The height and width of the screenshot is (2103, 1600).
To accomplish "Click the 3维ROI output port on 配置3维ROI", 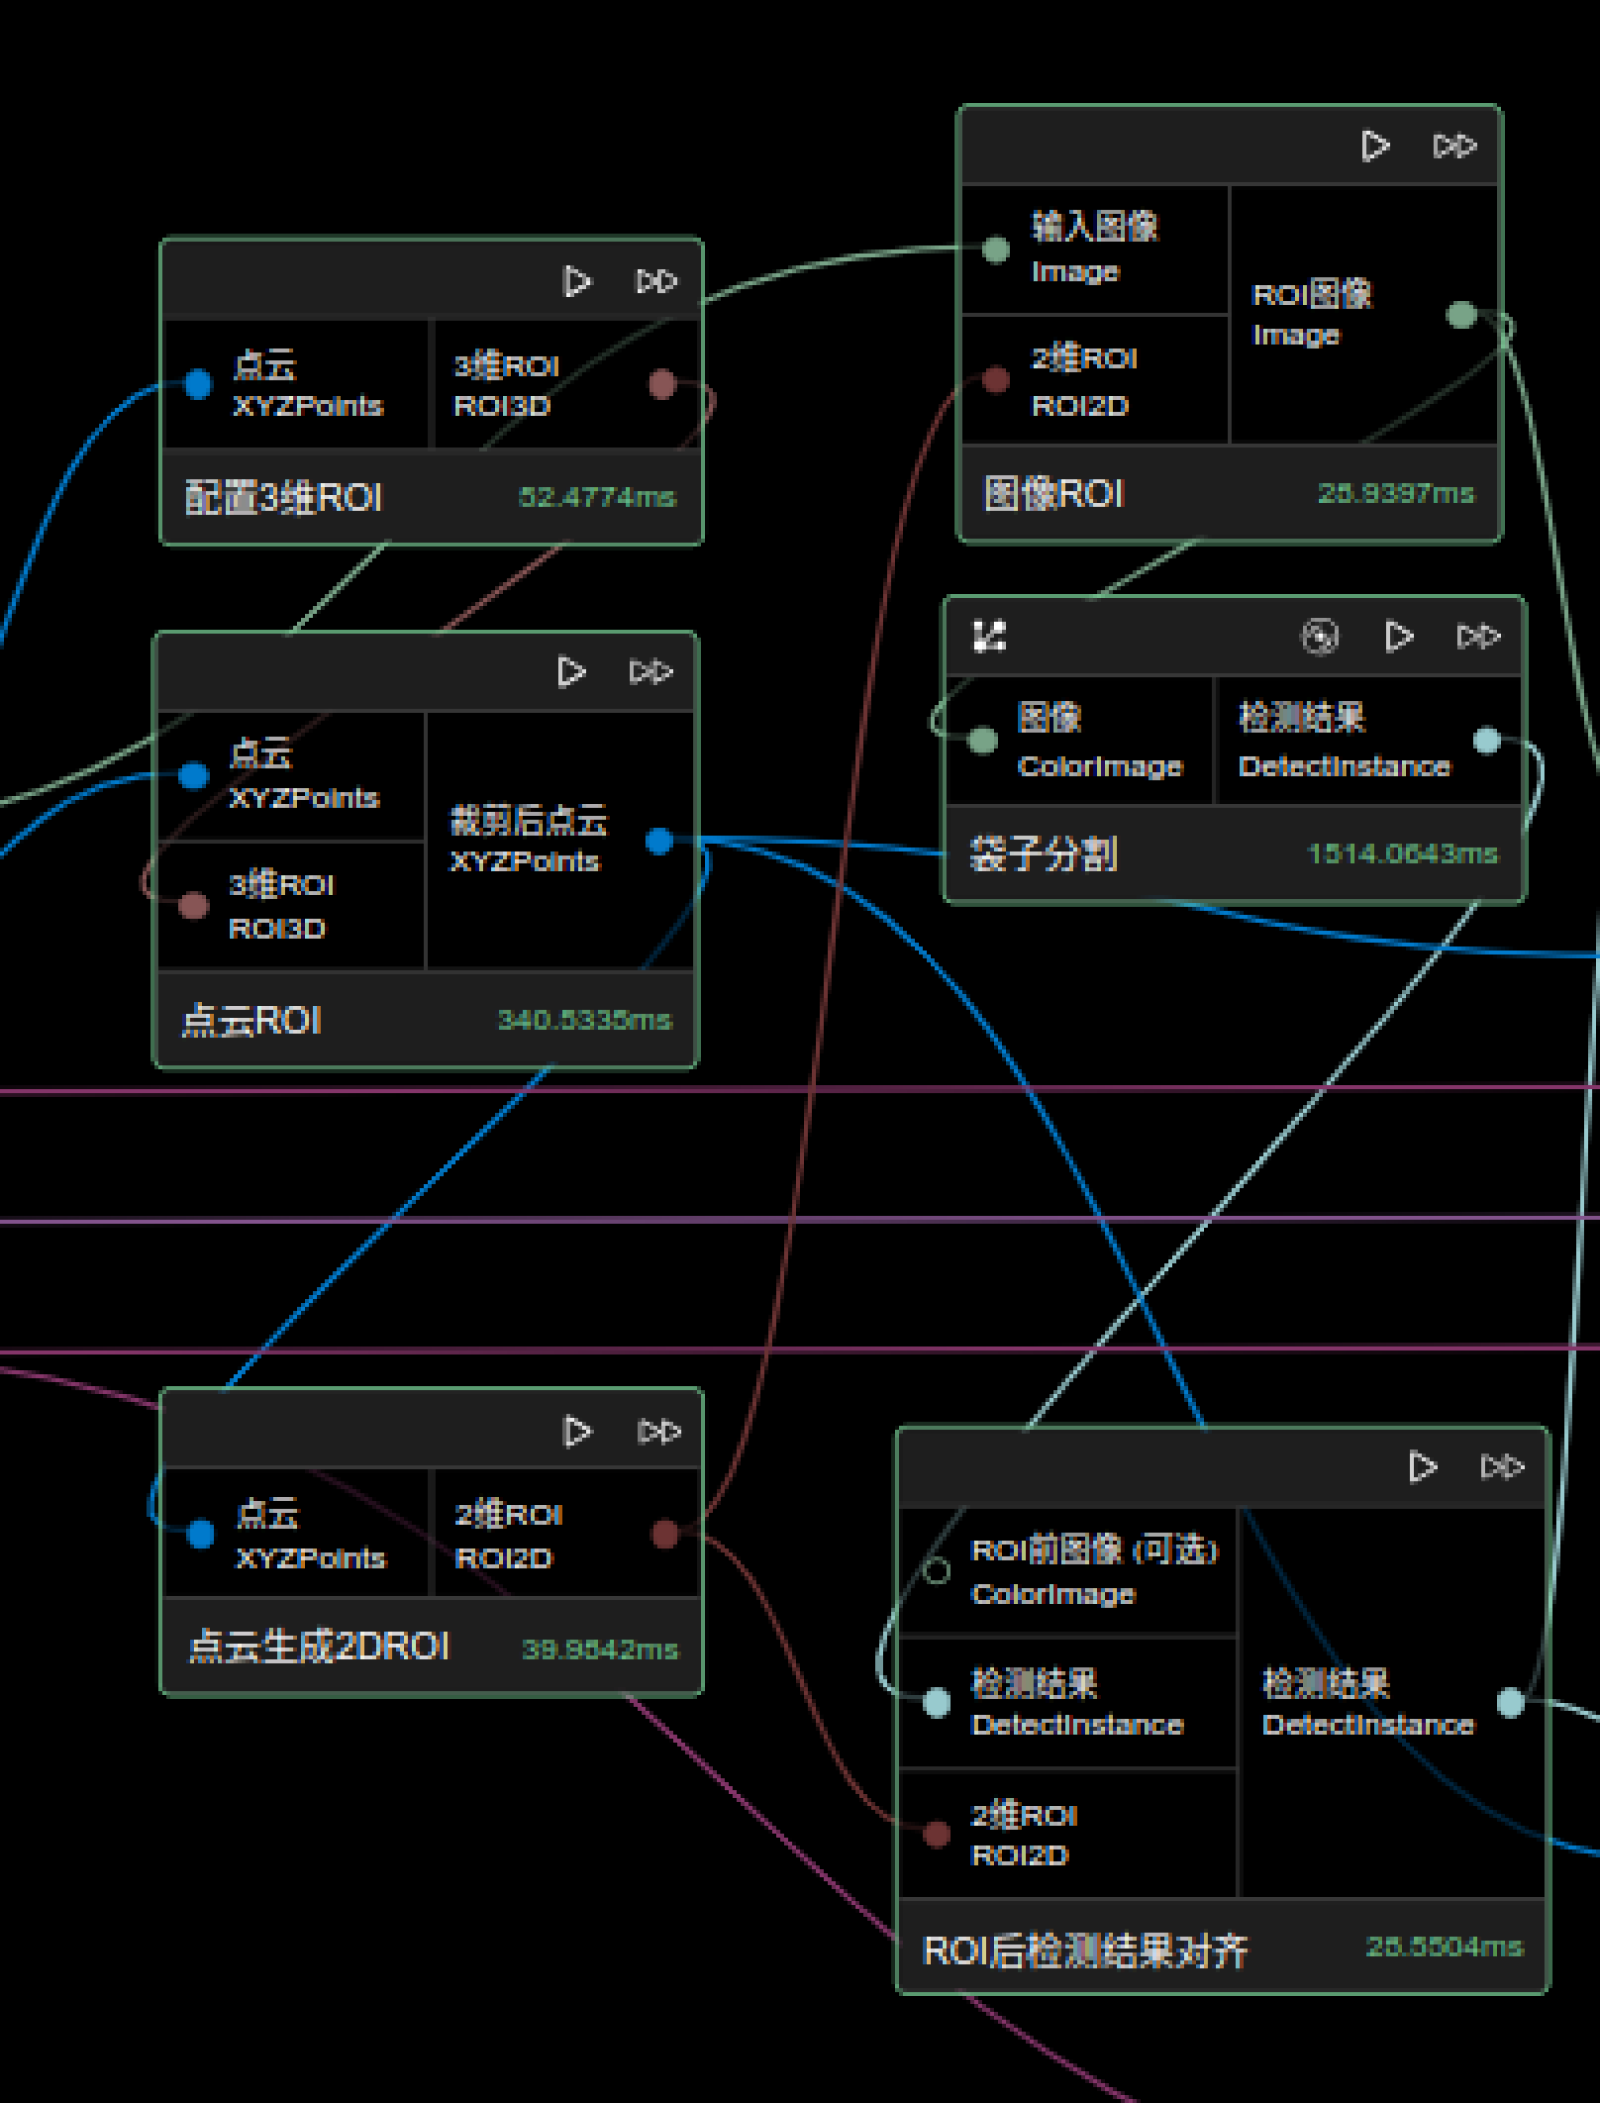I will tap(662, 384).
